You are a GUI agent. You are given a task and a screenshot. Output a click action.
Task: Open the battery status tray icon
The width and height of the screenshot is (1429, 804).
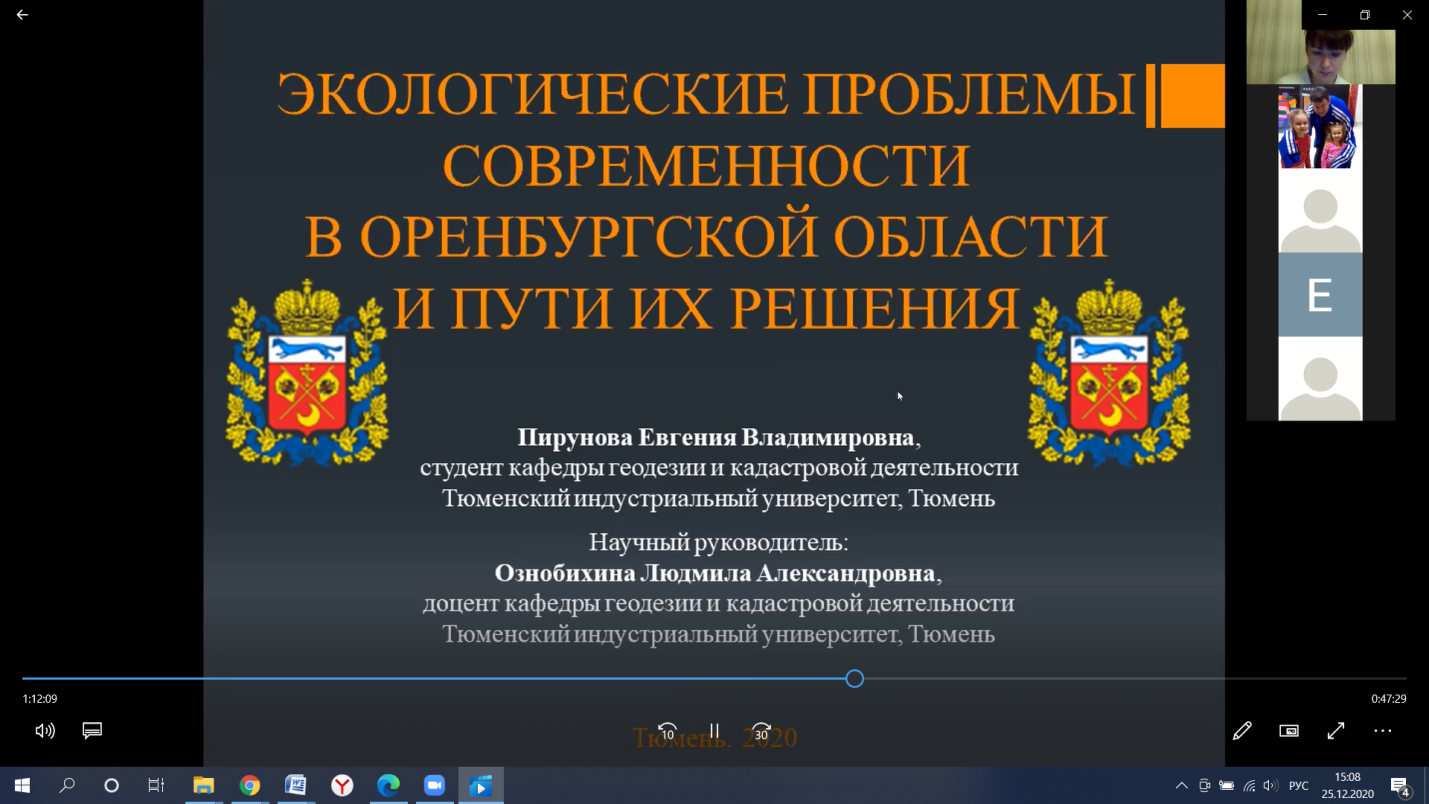point(1226,786)
